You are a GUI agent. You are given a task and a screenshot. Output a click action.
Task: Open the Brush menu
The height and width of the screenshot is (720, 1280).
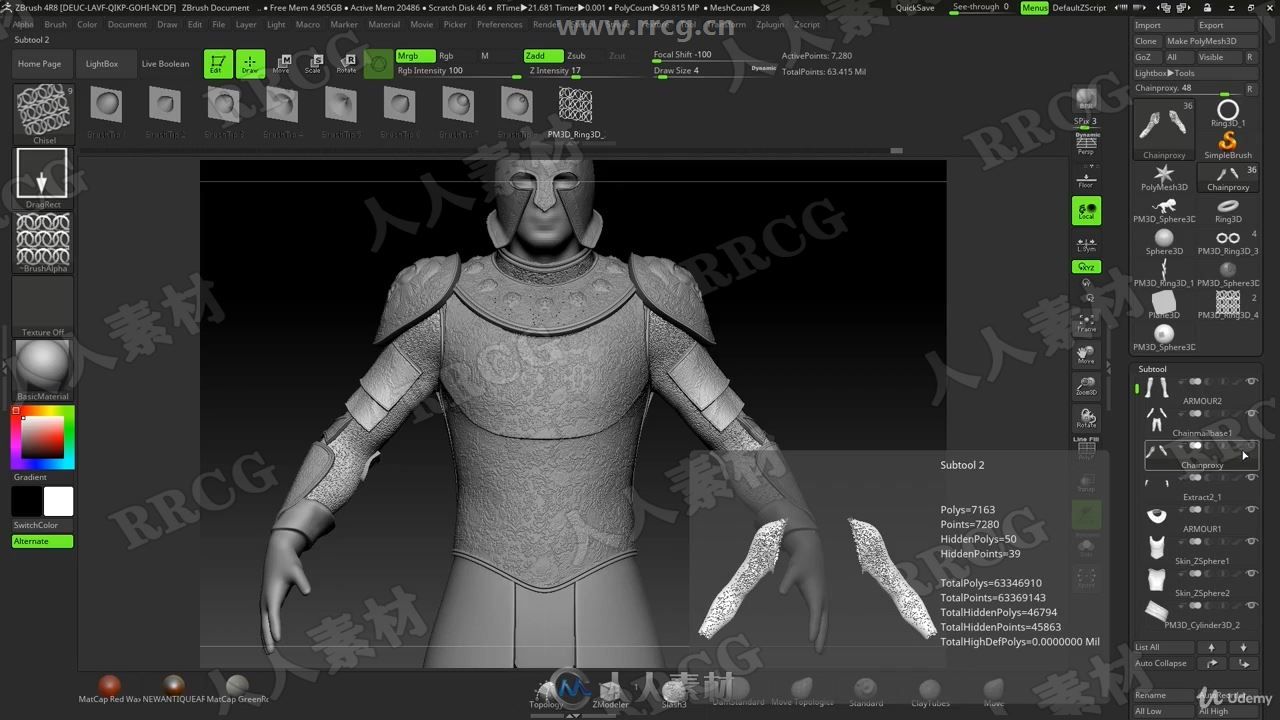pyautogui.click(x=55, y=24)
